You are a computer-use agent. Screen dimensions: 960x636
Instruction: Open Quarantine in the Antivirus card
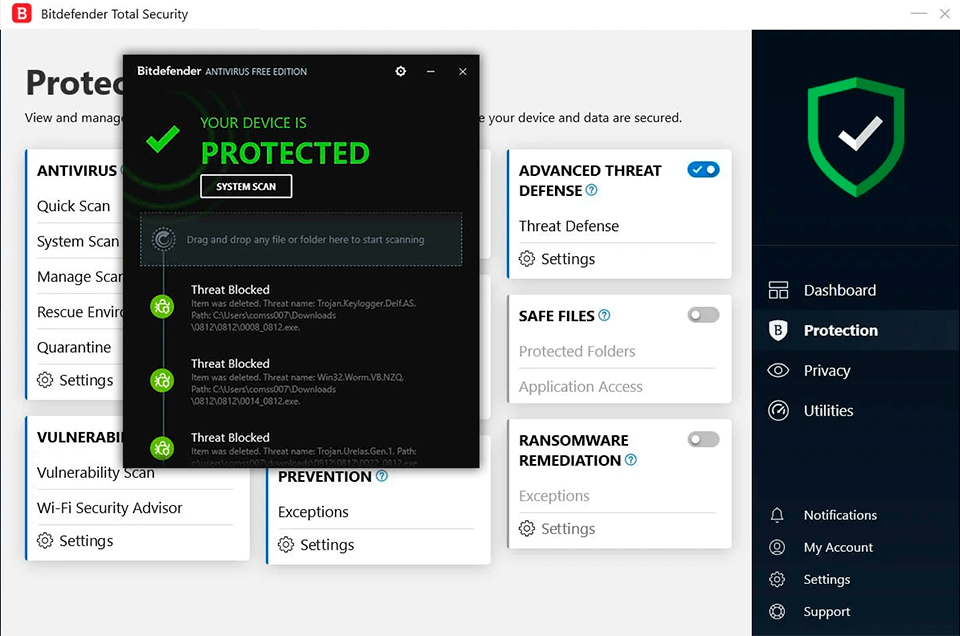(74, 347)
